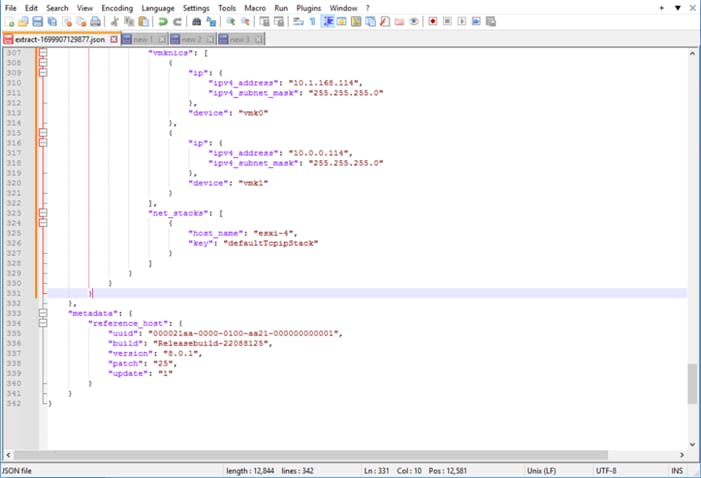701x478 pixels.
Task: Click the Redo toolbar icon
Action: [177, 21]
